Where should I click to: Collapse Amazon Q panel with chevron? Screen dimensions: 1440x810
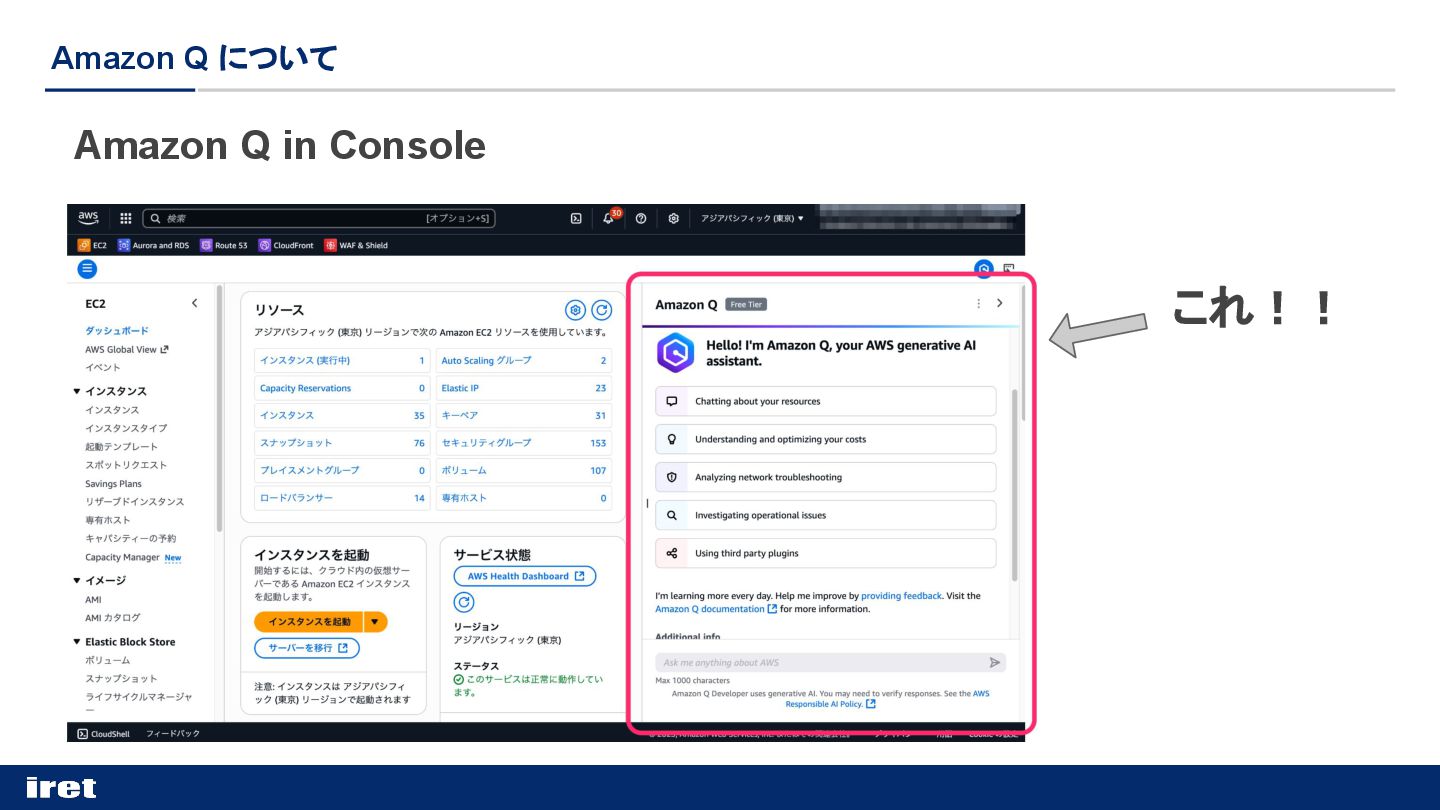click(x=999, y=304)
